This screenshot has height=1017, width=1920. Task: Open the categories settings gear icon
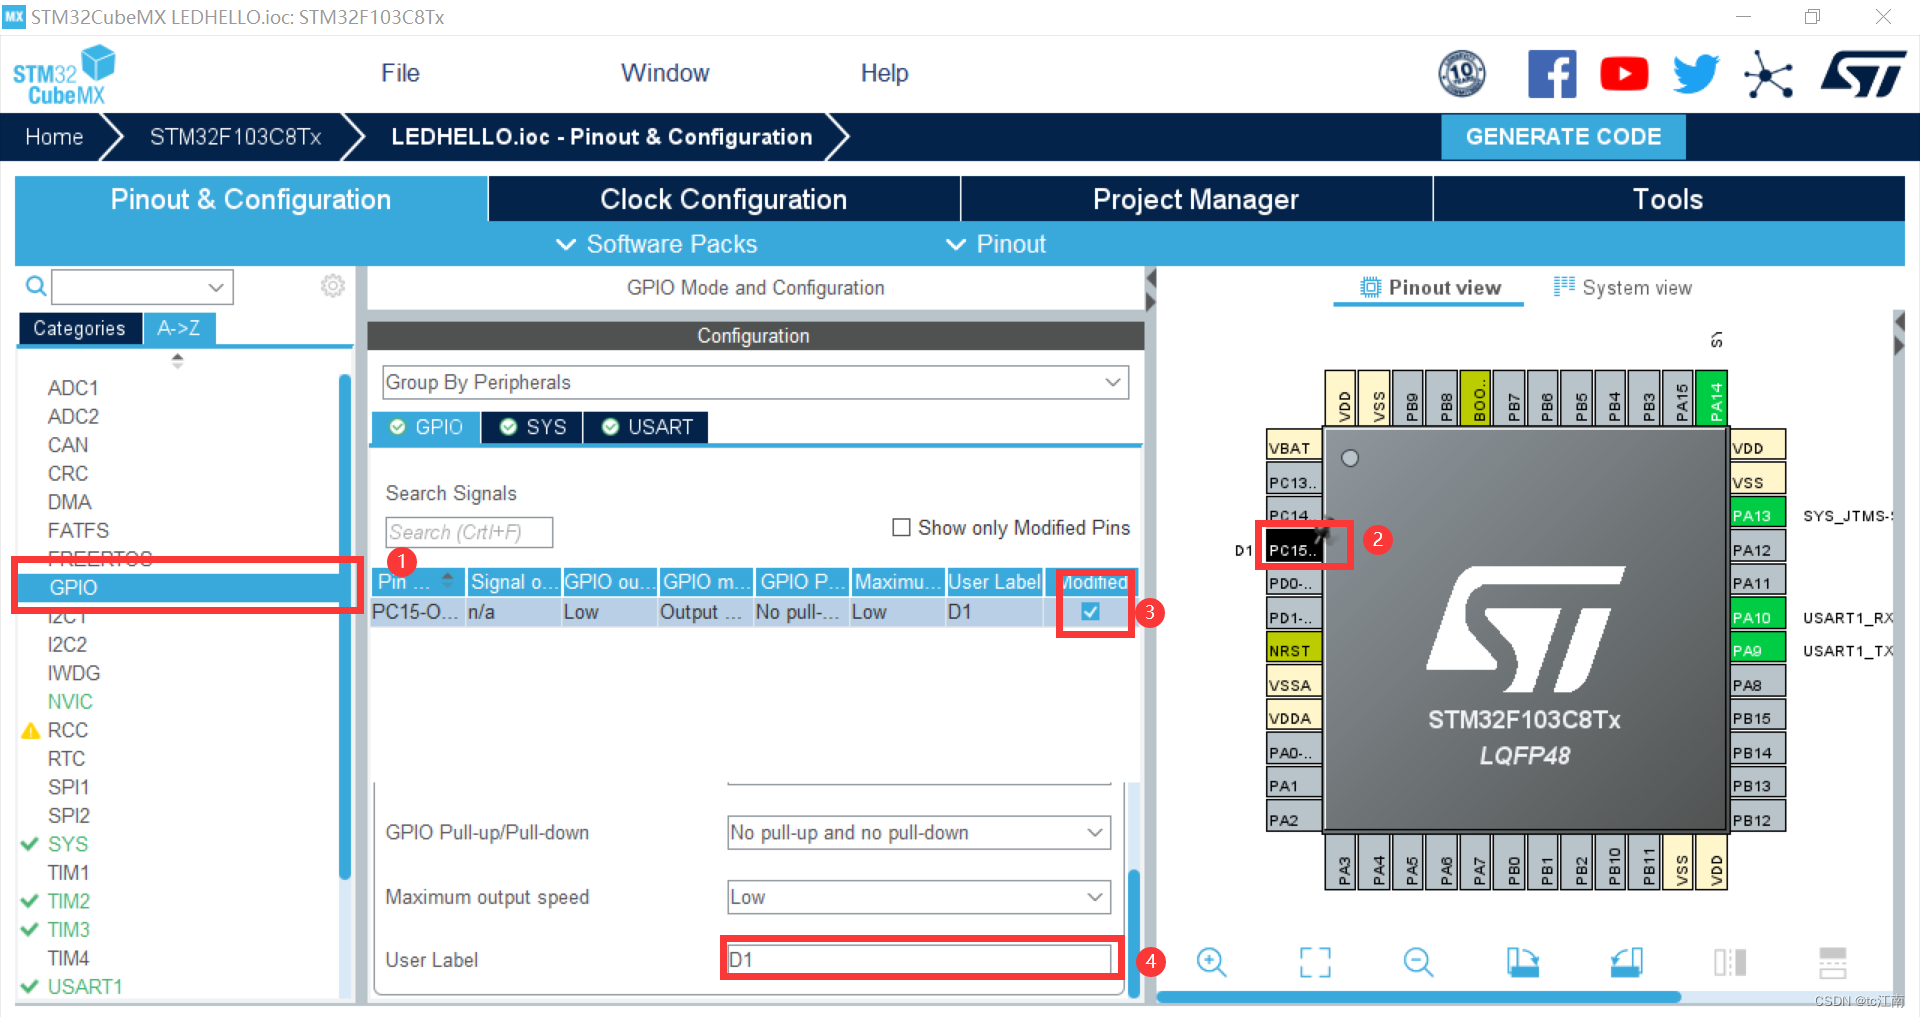pyautogui.click(x=333, y=286)
